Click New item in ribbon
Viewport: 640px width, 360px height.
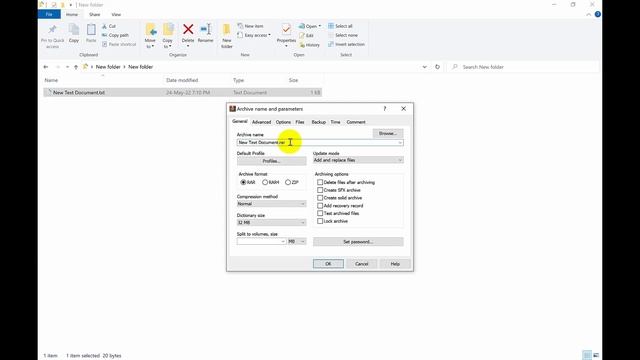click(x=250, y=26)
